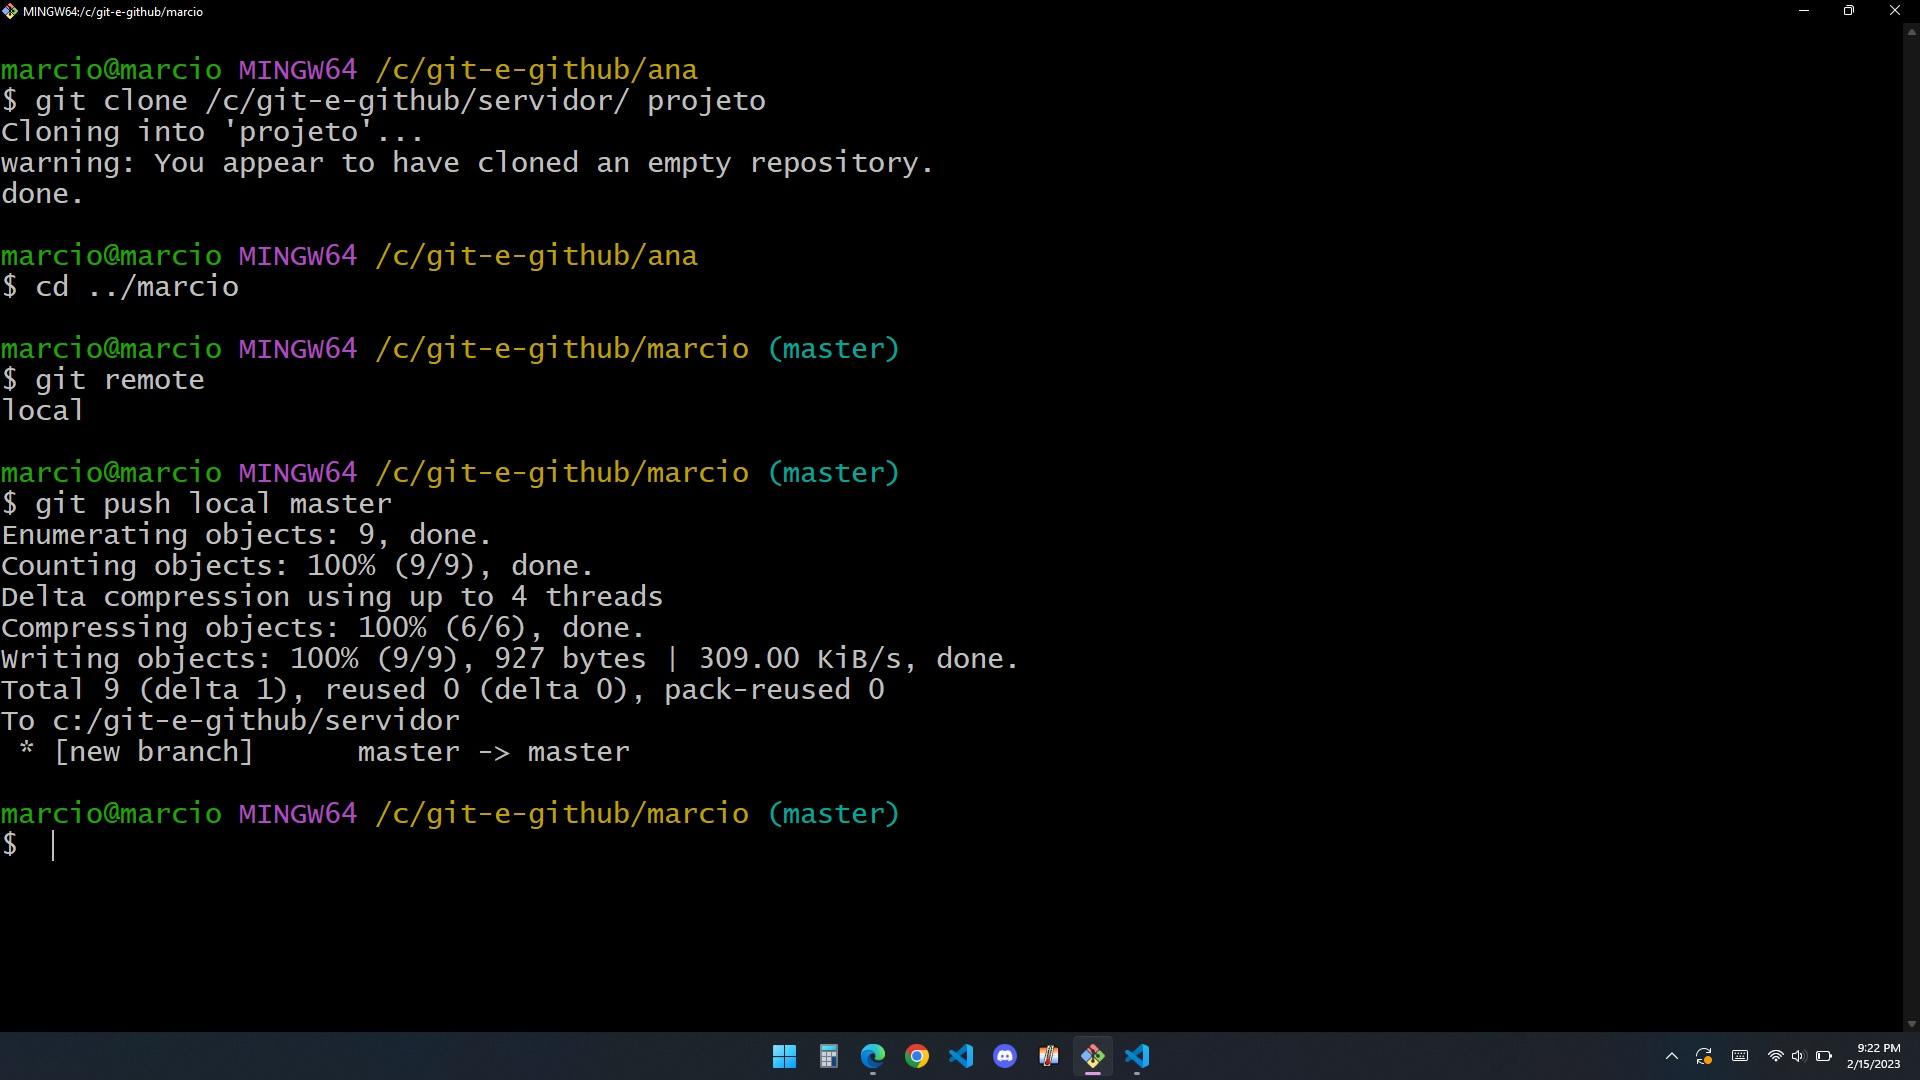Close the MINGW64 terminal window
Image resolution: width=1920 pixels, height=1080 pixels.
point(1894,11)
